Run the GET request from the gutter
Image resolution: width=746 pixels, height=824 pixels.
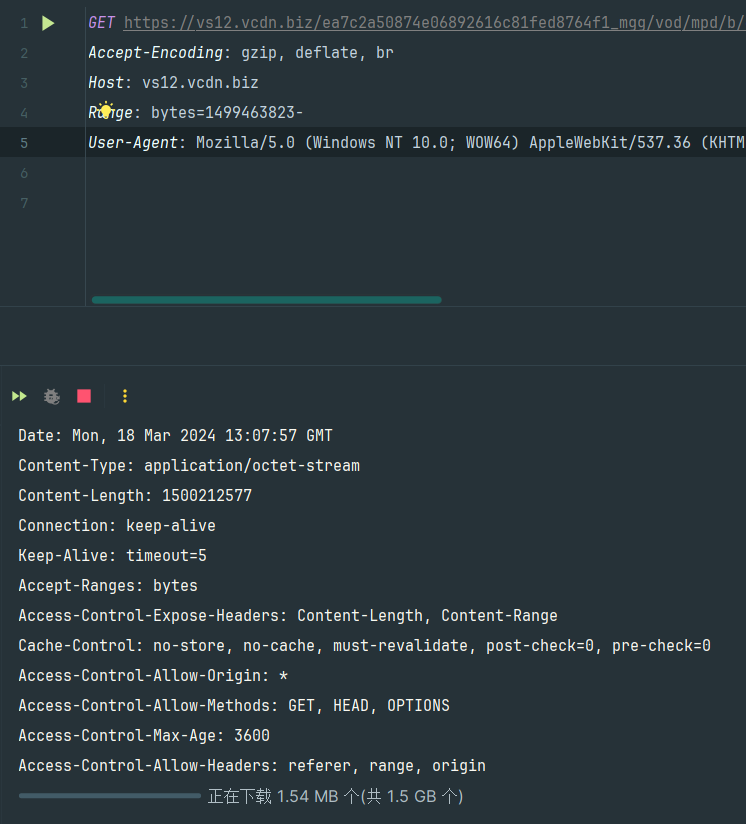pos(48,23)
